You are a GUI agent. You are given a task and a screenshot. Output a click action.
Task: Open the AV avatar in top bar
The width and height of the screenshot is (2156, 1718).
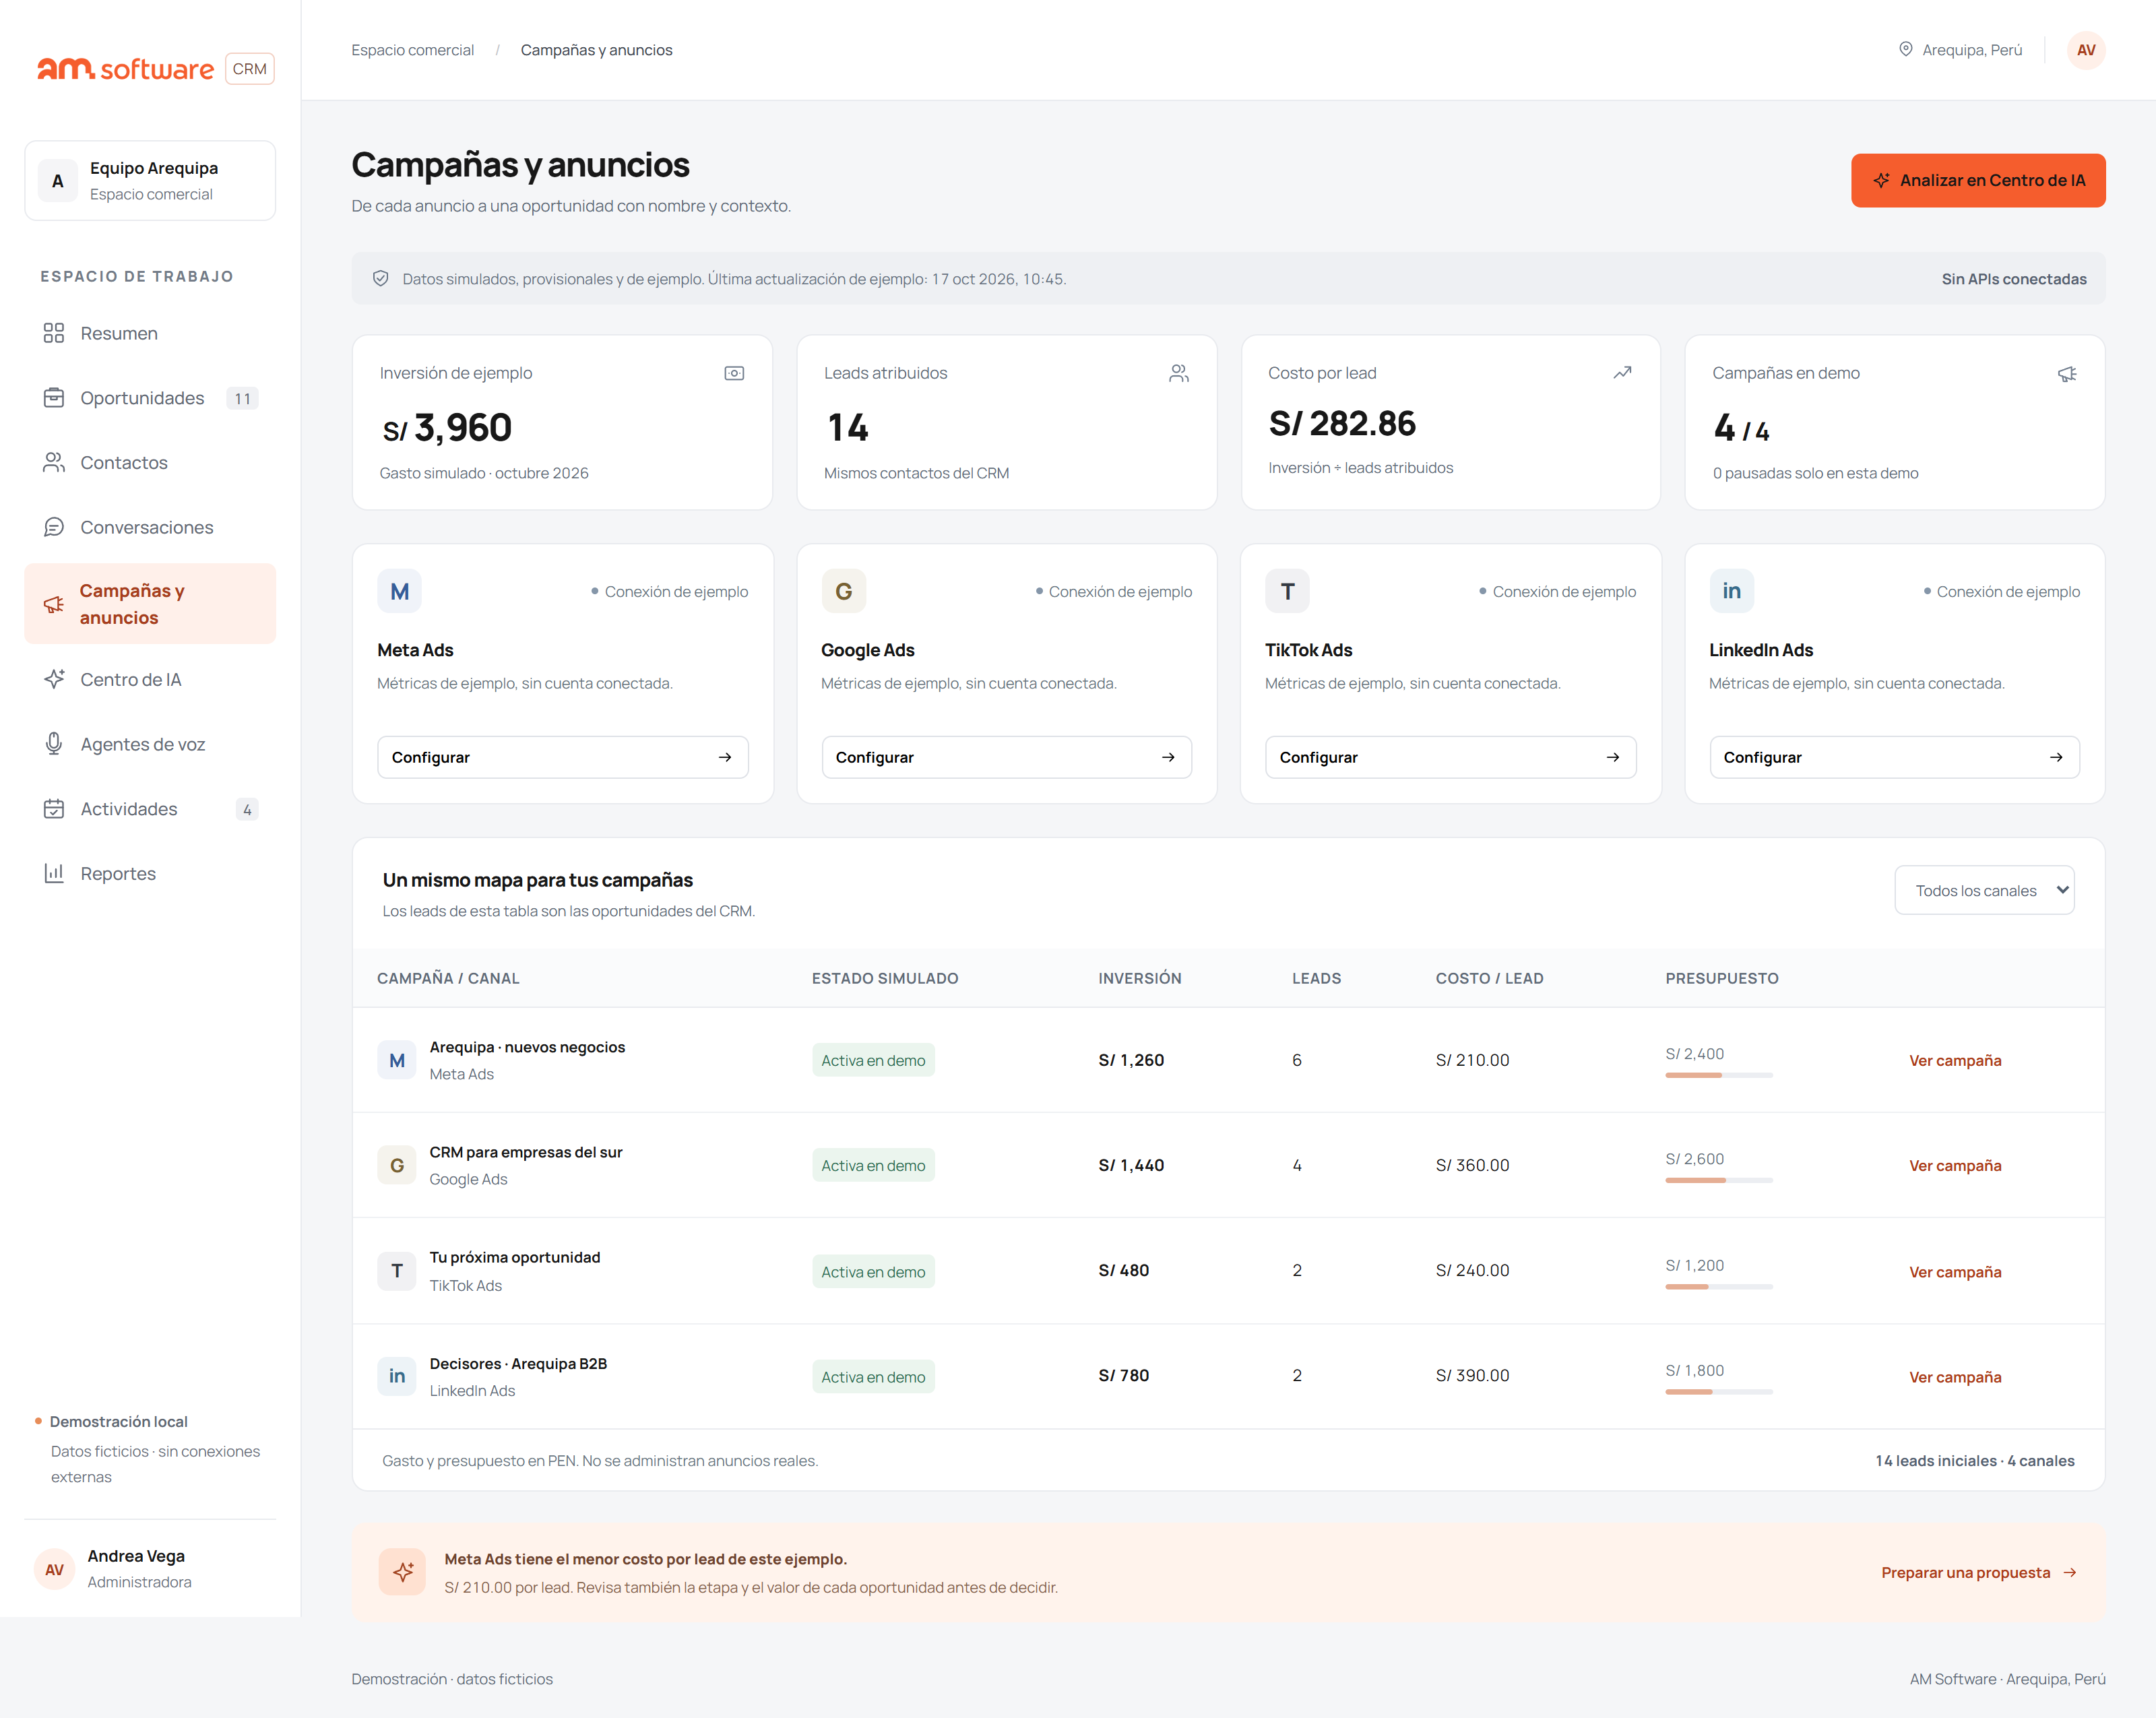click(x=2085, y=50)
